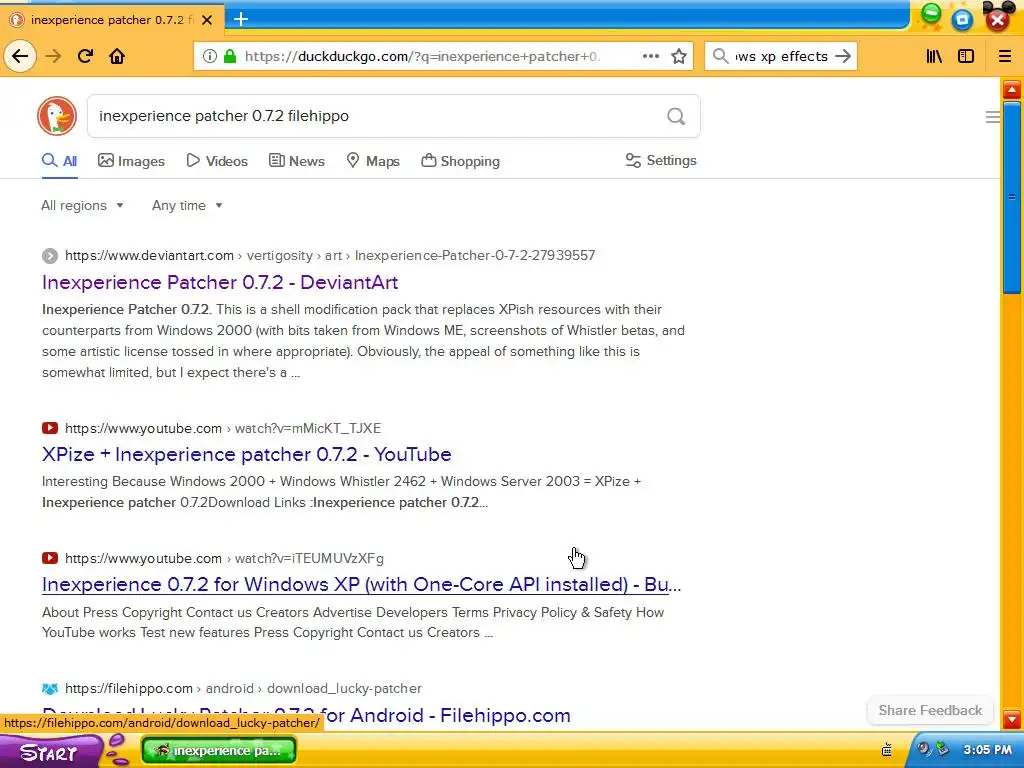Click the DeviantArt result favicon
This screenshot has height=768, width=1024.
50,255
